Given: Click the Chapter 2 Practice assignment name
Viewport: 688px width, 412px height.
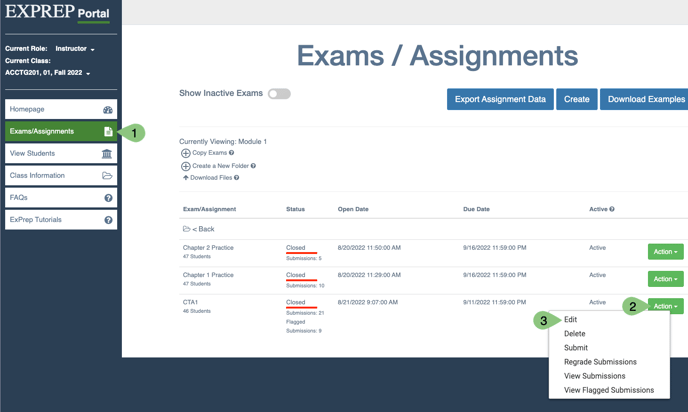Looking at the screenshot, I should pos(208,248).
